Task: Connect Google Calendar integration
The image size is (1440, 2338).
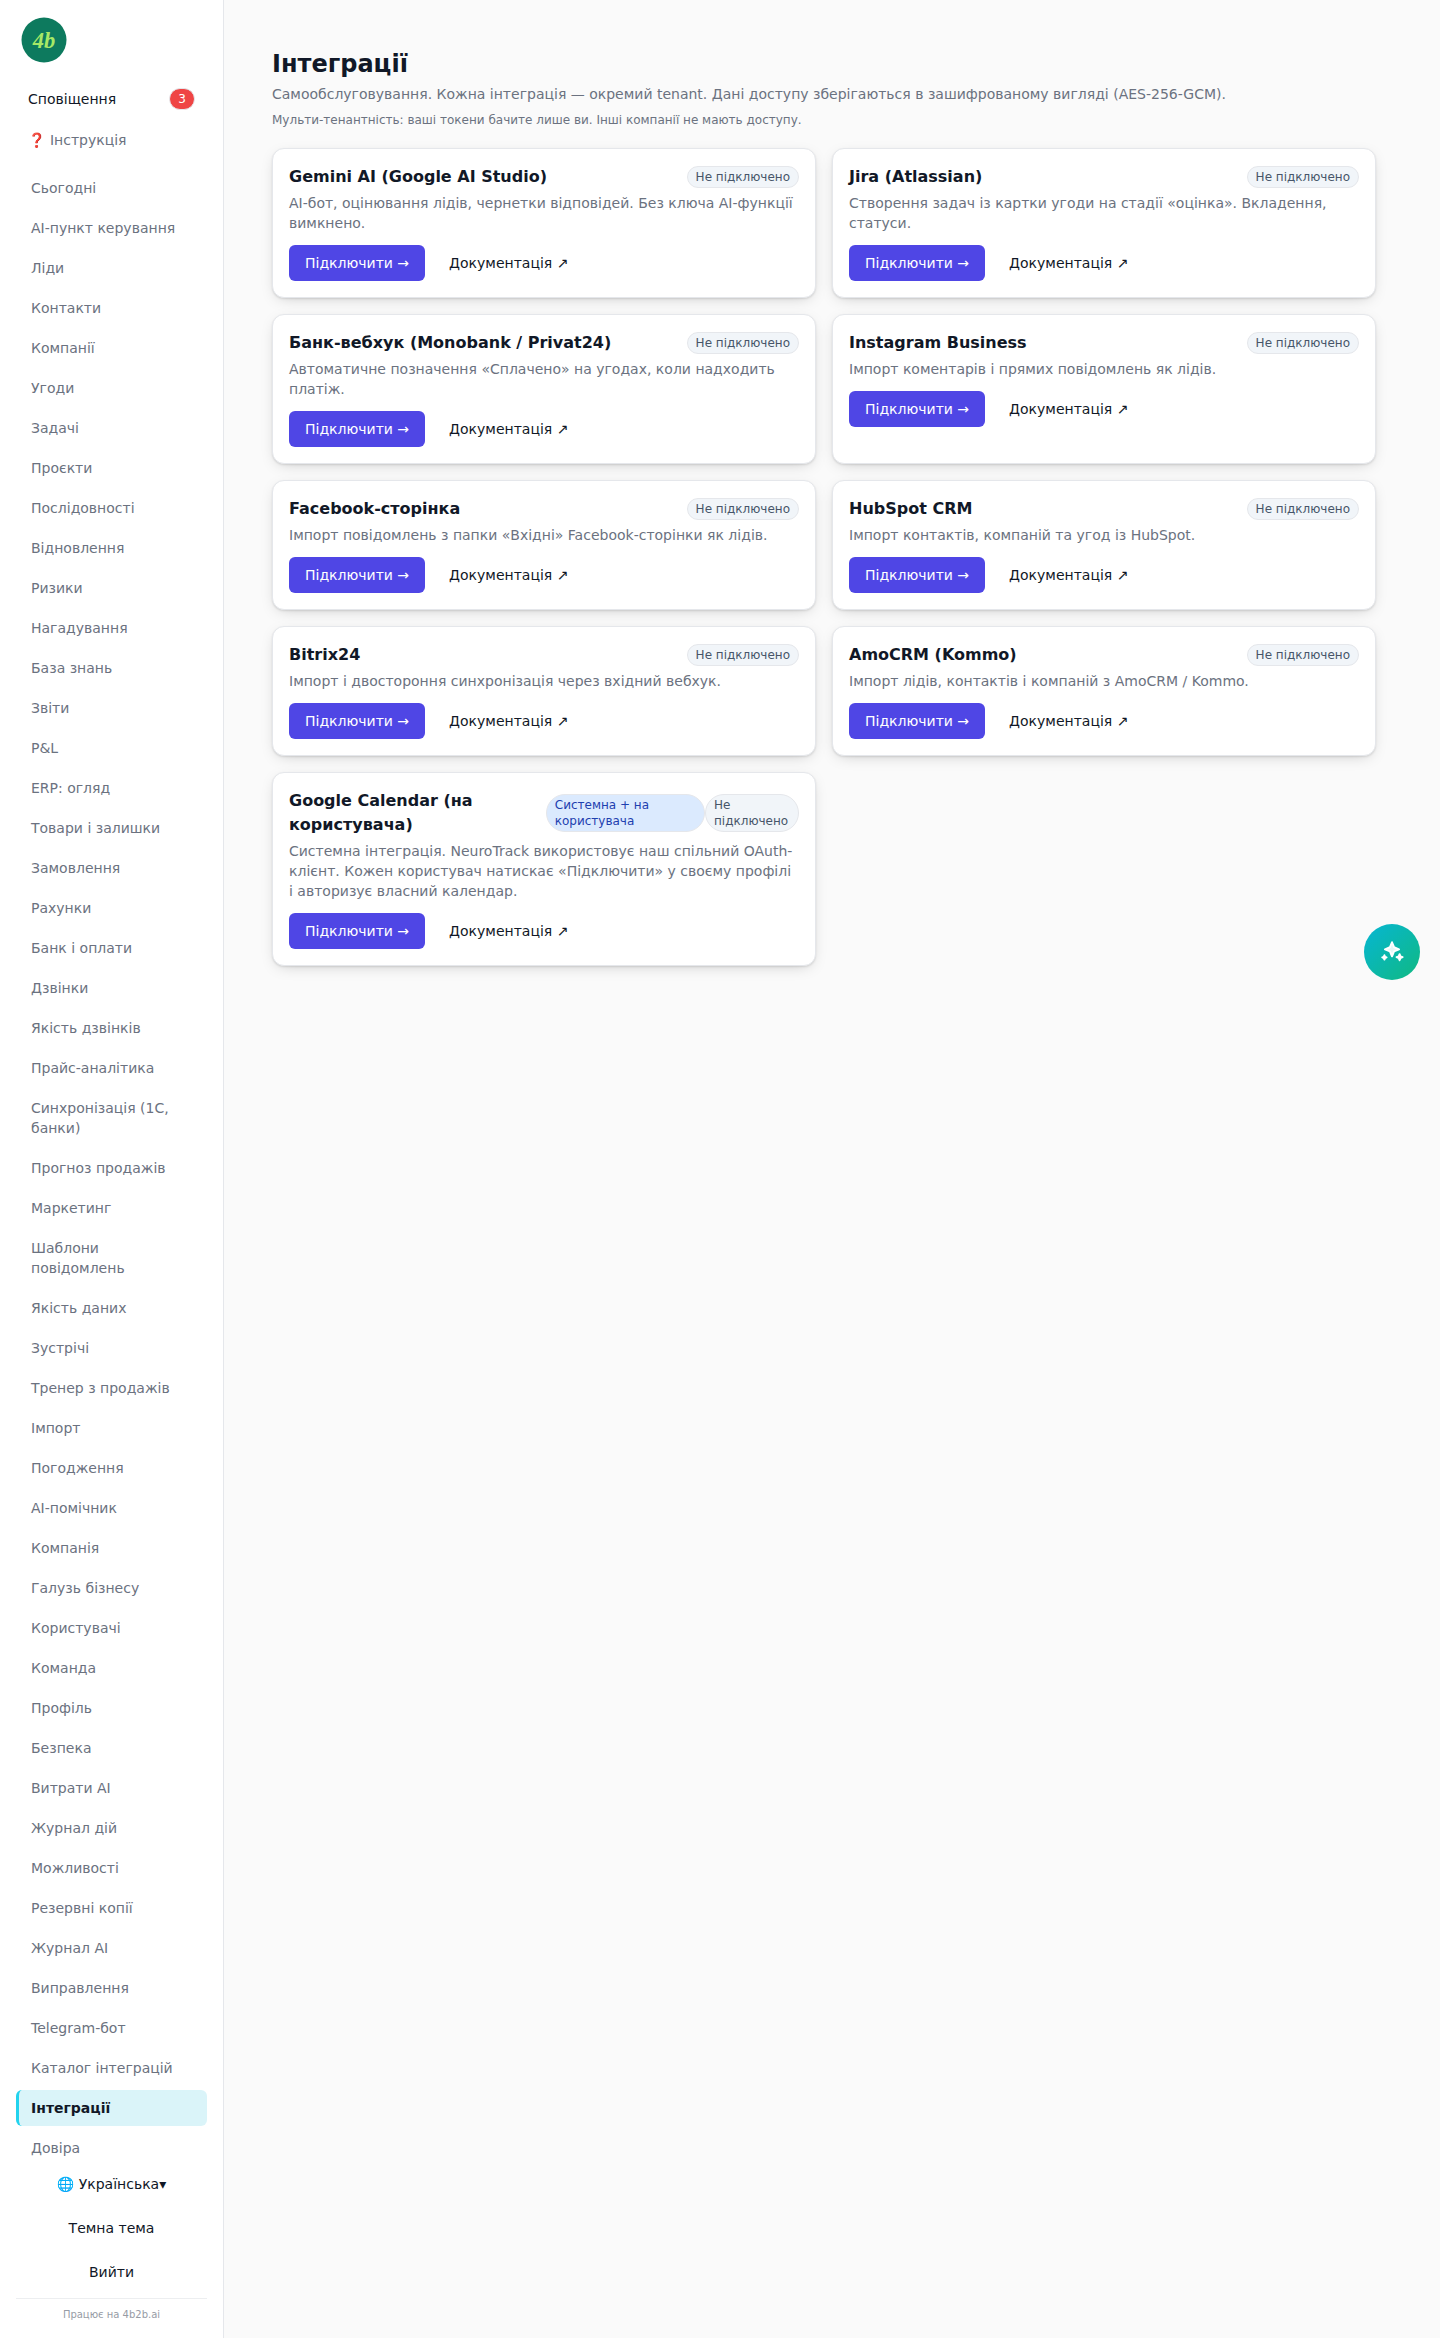Action: coord(357,931)
